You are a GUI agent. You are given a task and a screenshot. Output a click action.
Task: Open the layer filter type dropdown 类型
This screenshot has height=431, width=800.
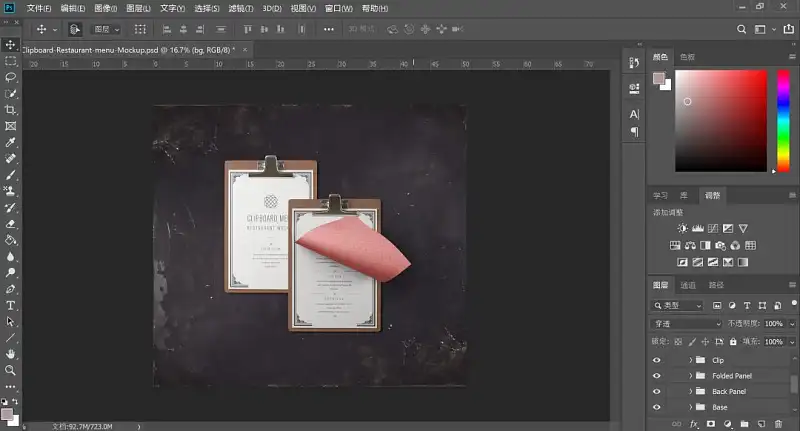coord(678,306)
